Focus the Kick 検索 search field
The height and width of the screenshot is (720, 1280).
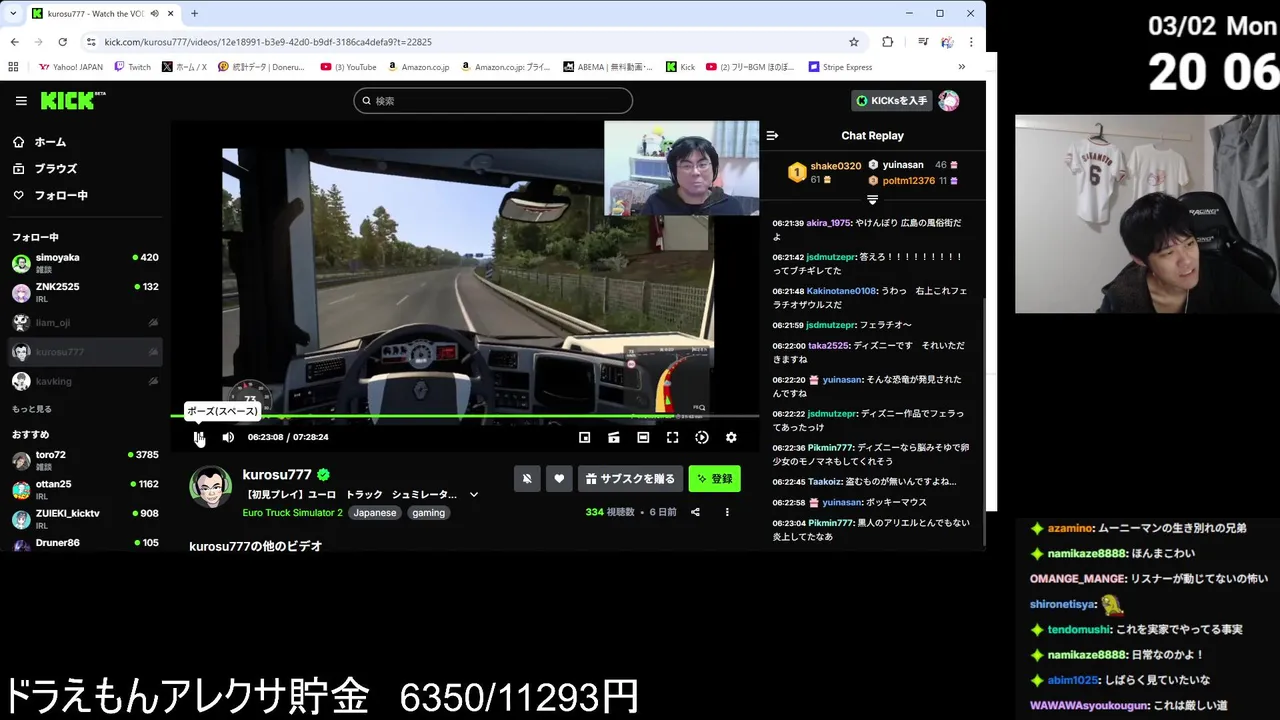tap(493, 101)
